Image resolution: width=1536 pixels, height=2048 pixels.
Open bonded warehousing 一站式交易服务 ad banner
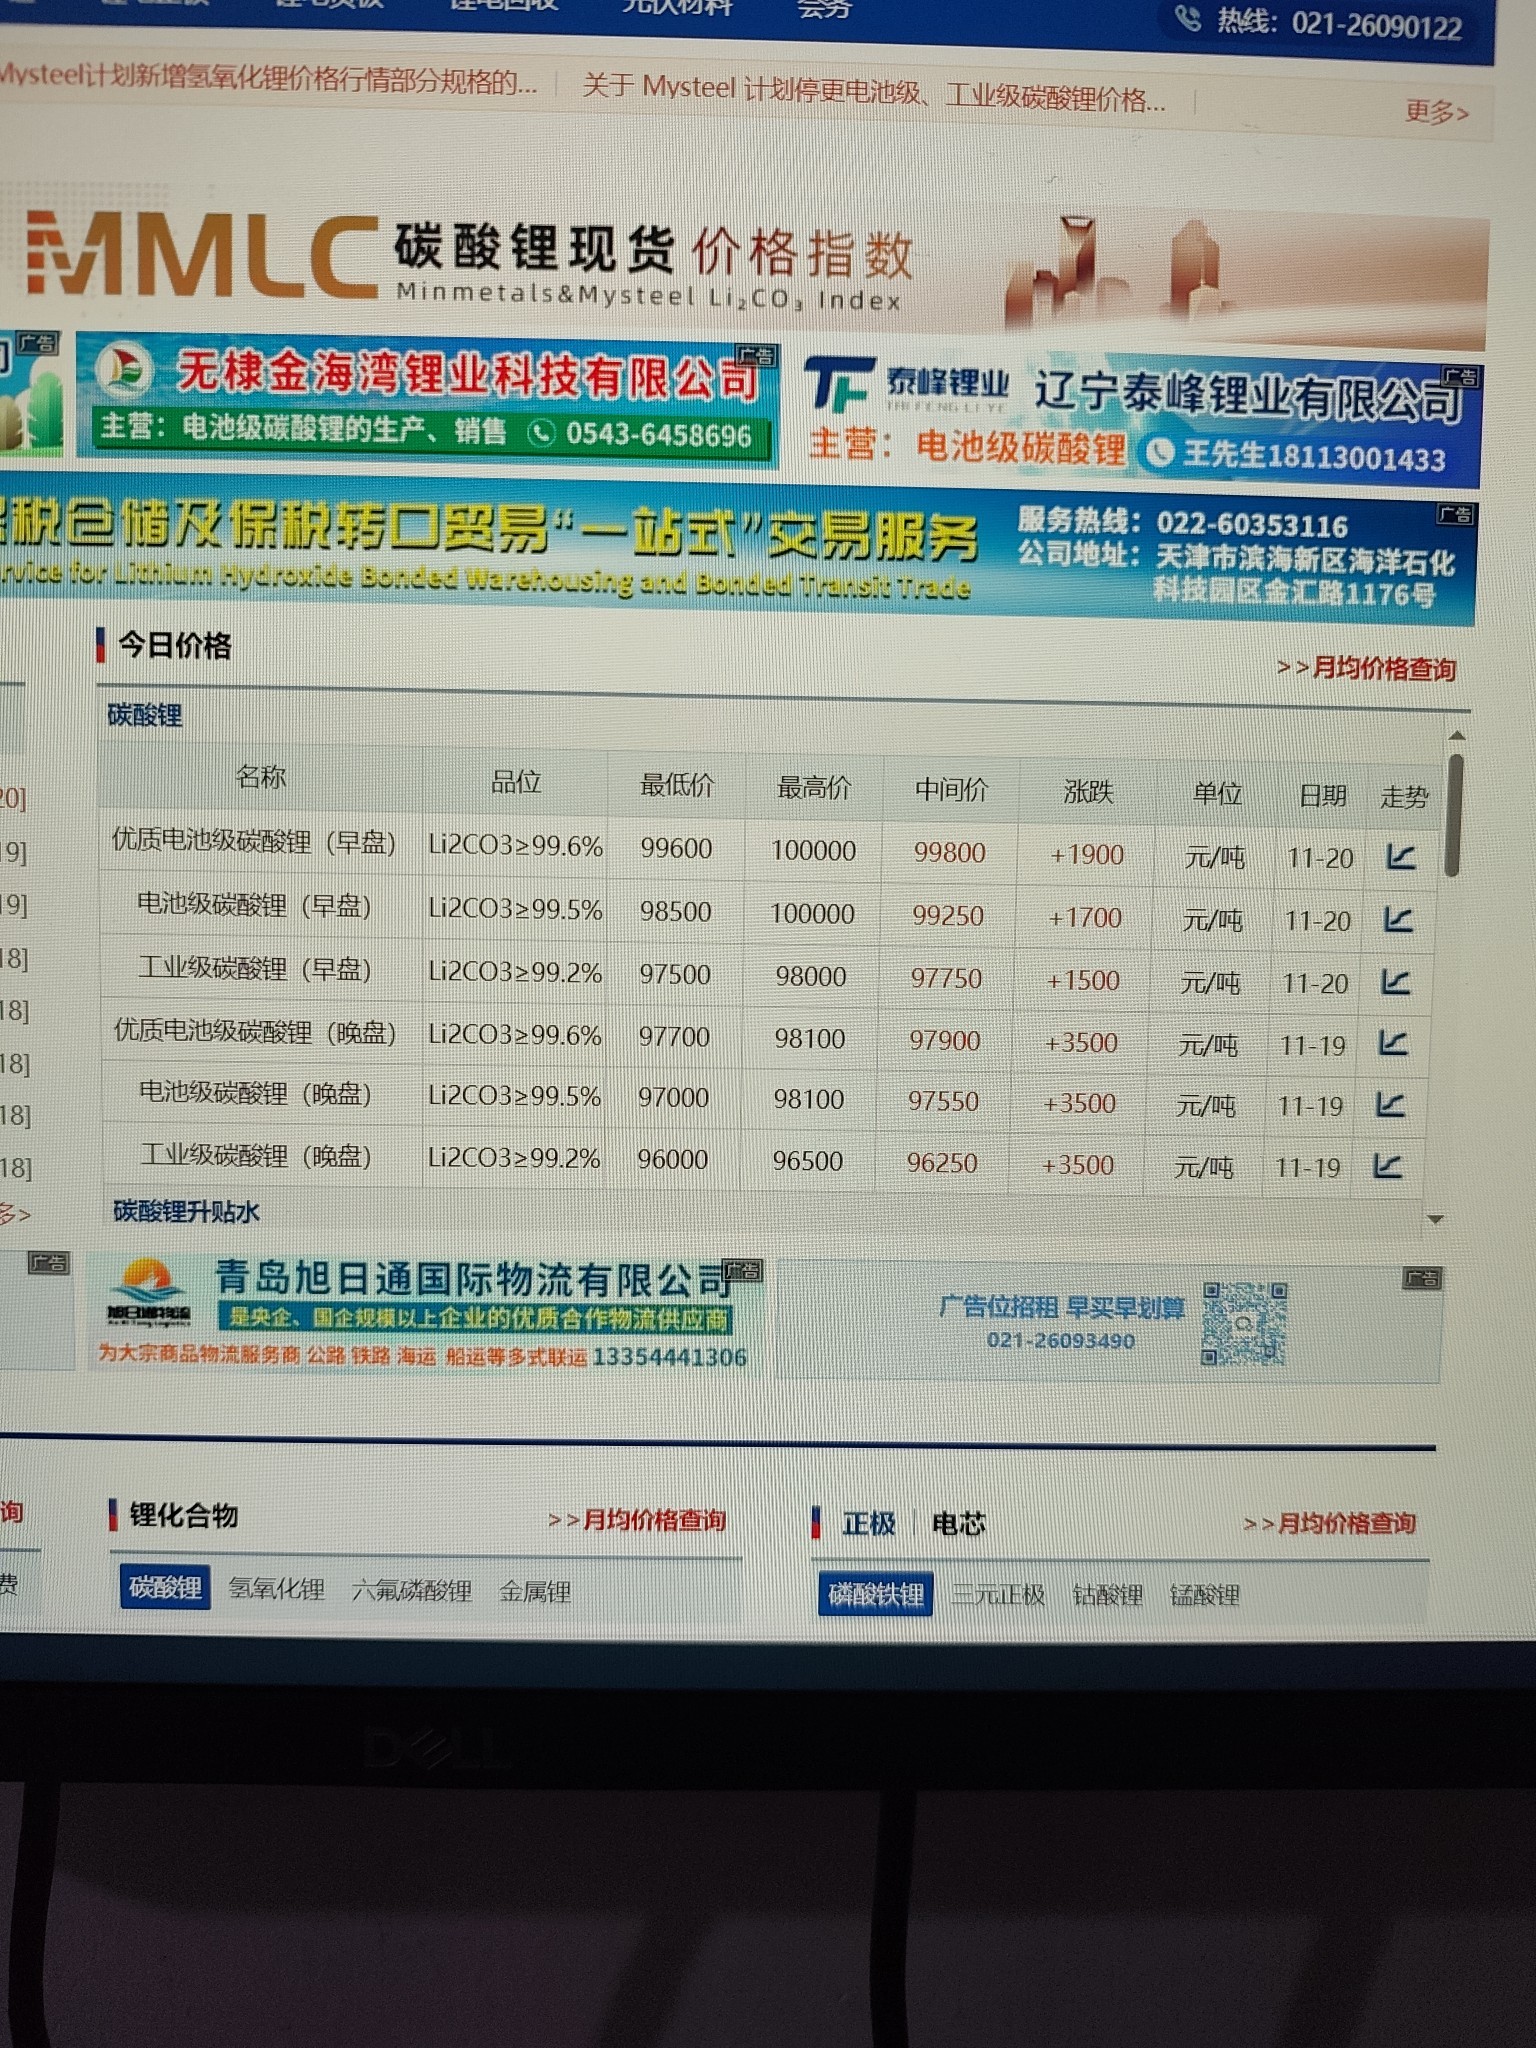pos(738,548)
